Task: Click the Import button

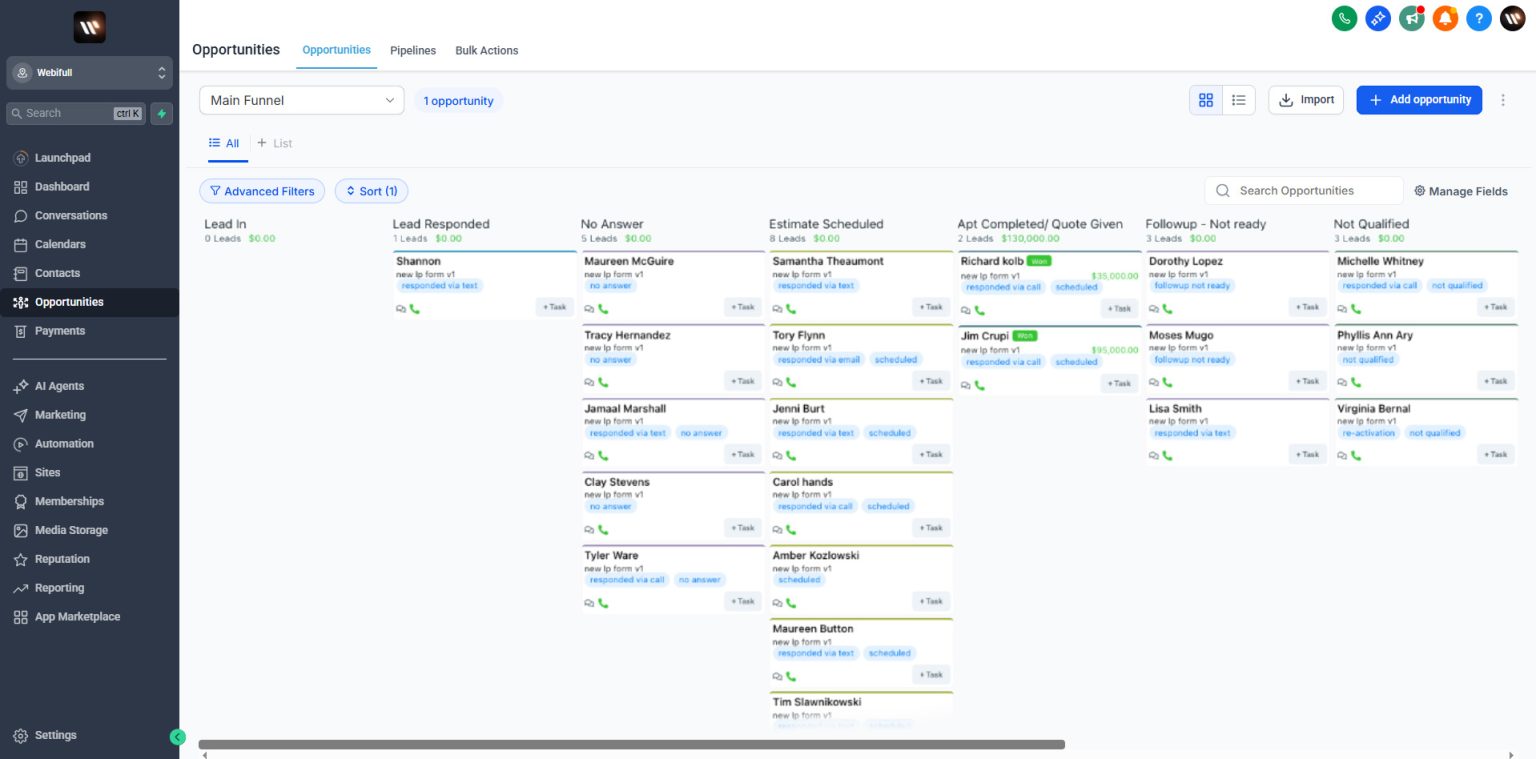Action: tap(1305, 100)
